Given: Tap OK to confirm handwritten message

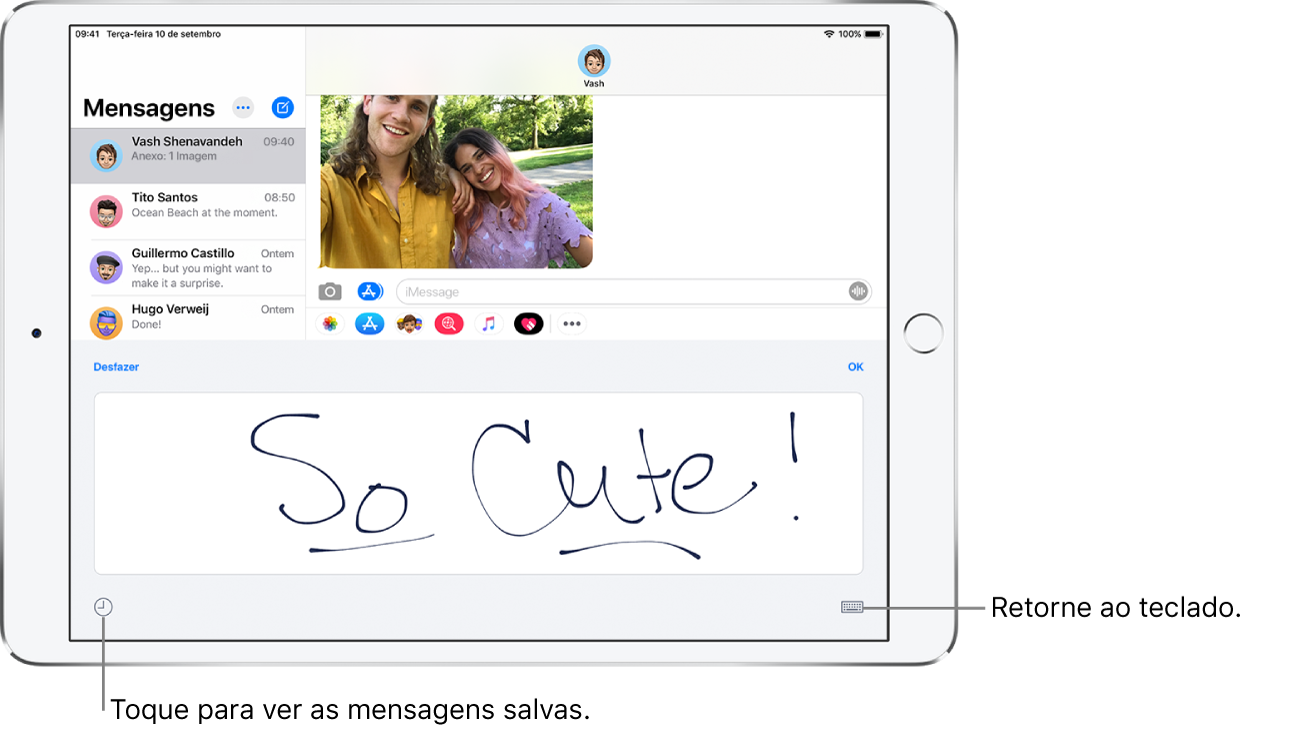Looking at the screenshot, I should [x=856, y=367].
